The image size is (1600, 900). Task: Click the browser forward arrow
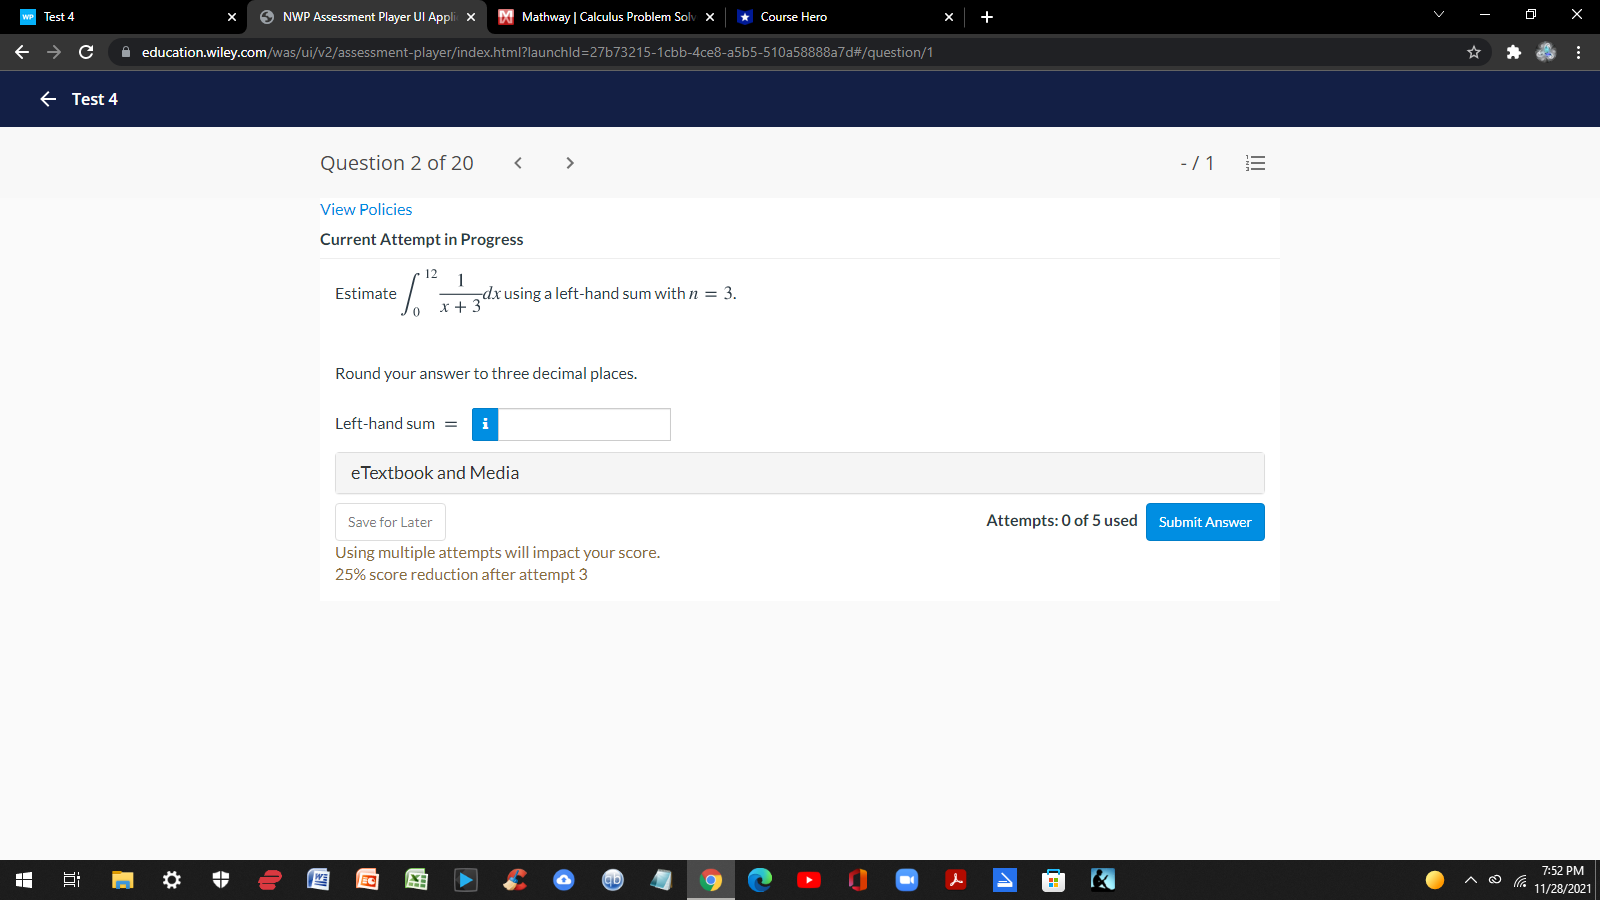[x=54, y=52]
